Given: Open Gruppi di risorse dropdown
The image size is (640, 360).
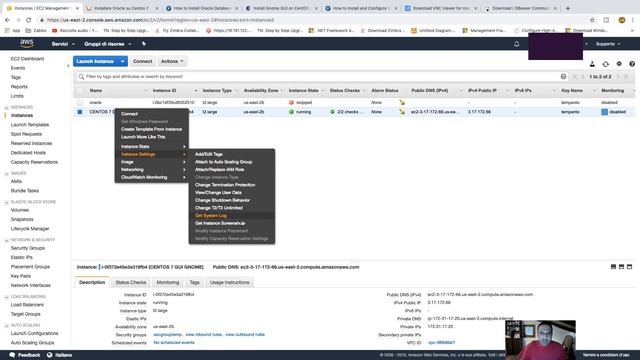Looking at the screenshot, I should pyautogui.click(x=108, y=44).
